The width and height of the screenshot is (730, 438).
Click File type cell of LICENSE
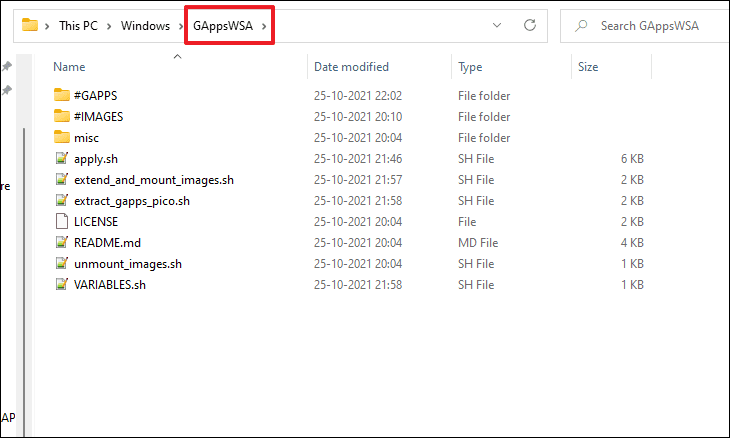point(467,222)
